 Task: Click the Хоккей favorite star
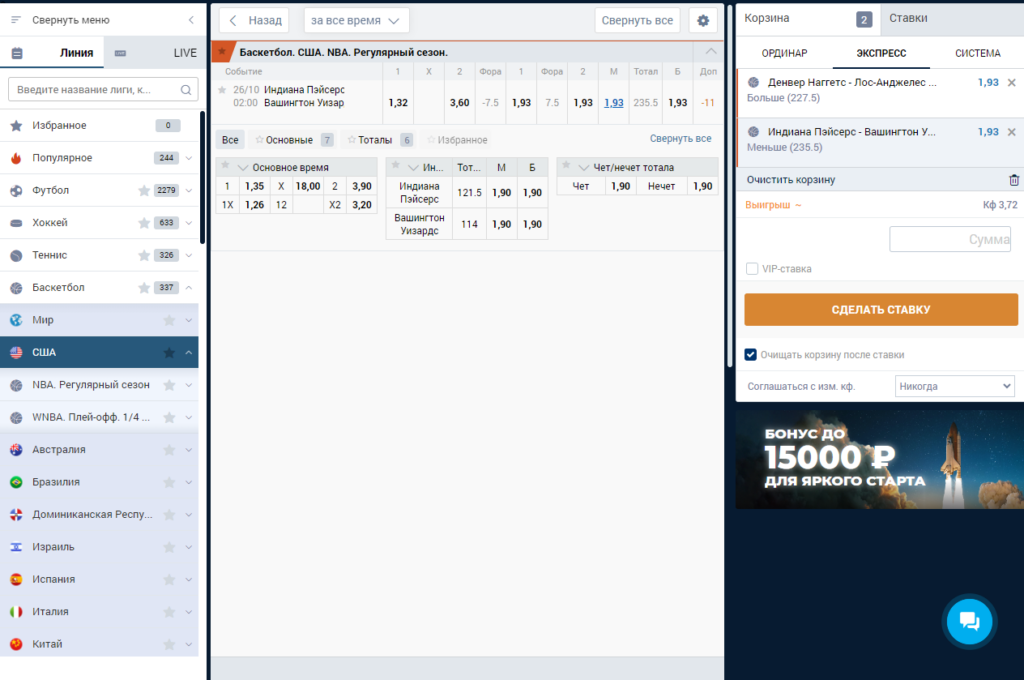coord(144,223)
